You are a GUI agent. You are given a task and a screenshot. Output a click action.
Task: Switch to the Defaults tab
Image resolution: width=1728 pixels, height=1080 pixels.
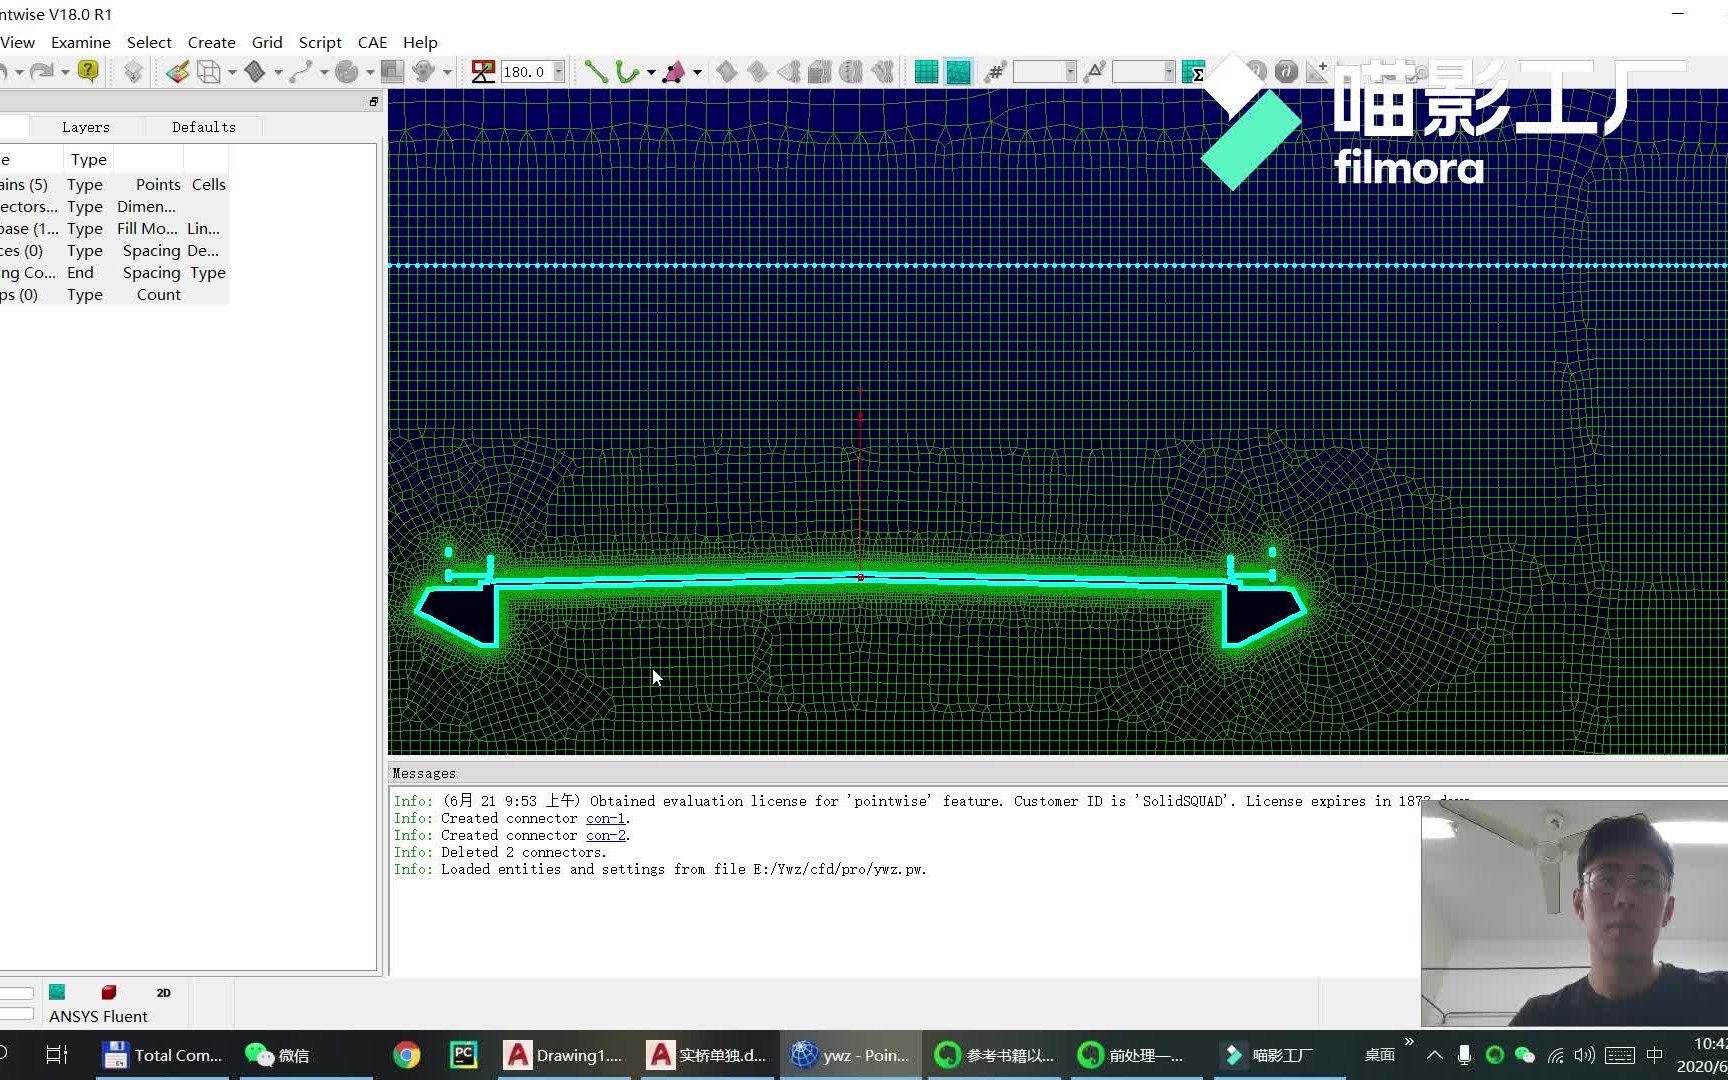[x=203, y=127]
